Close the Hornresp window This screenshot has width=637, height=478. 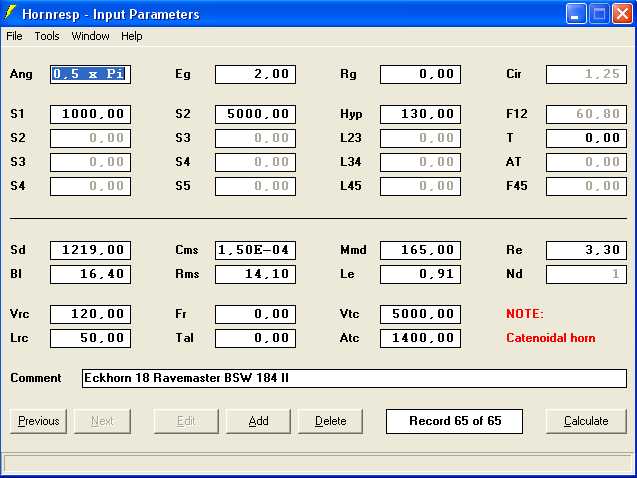point(622,14)
